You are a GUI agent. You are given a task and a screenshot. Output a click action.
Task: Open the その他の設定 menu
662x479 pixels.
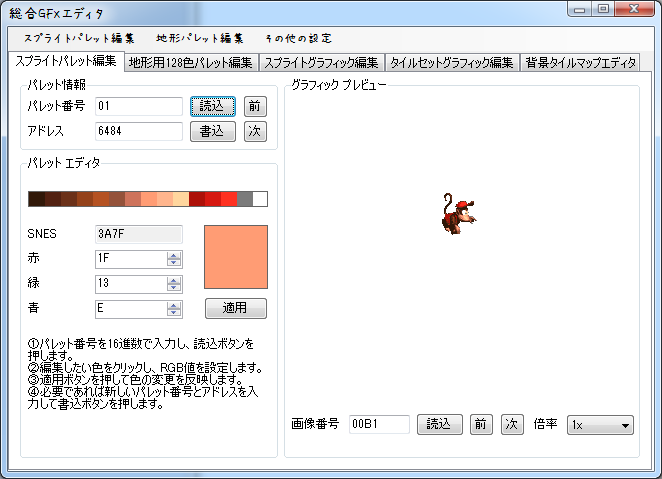[x=298, y=38]
